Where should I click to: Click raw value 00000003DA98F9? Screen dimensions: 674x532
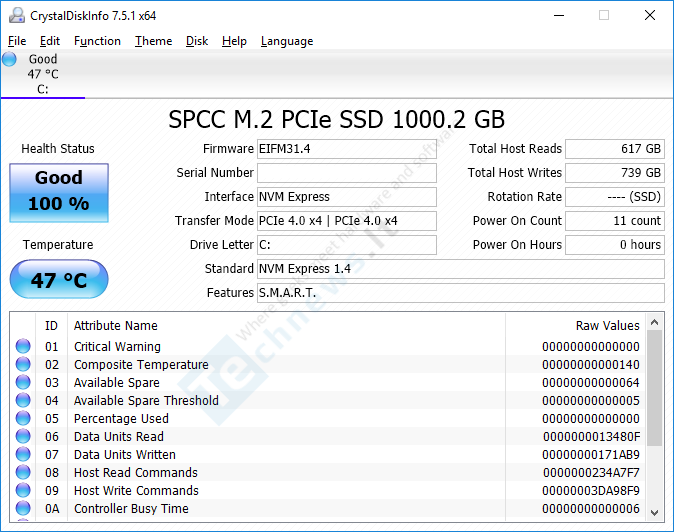591,491
